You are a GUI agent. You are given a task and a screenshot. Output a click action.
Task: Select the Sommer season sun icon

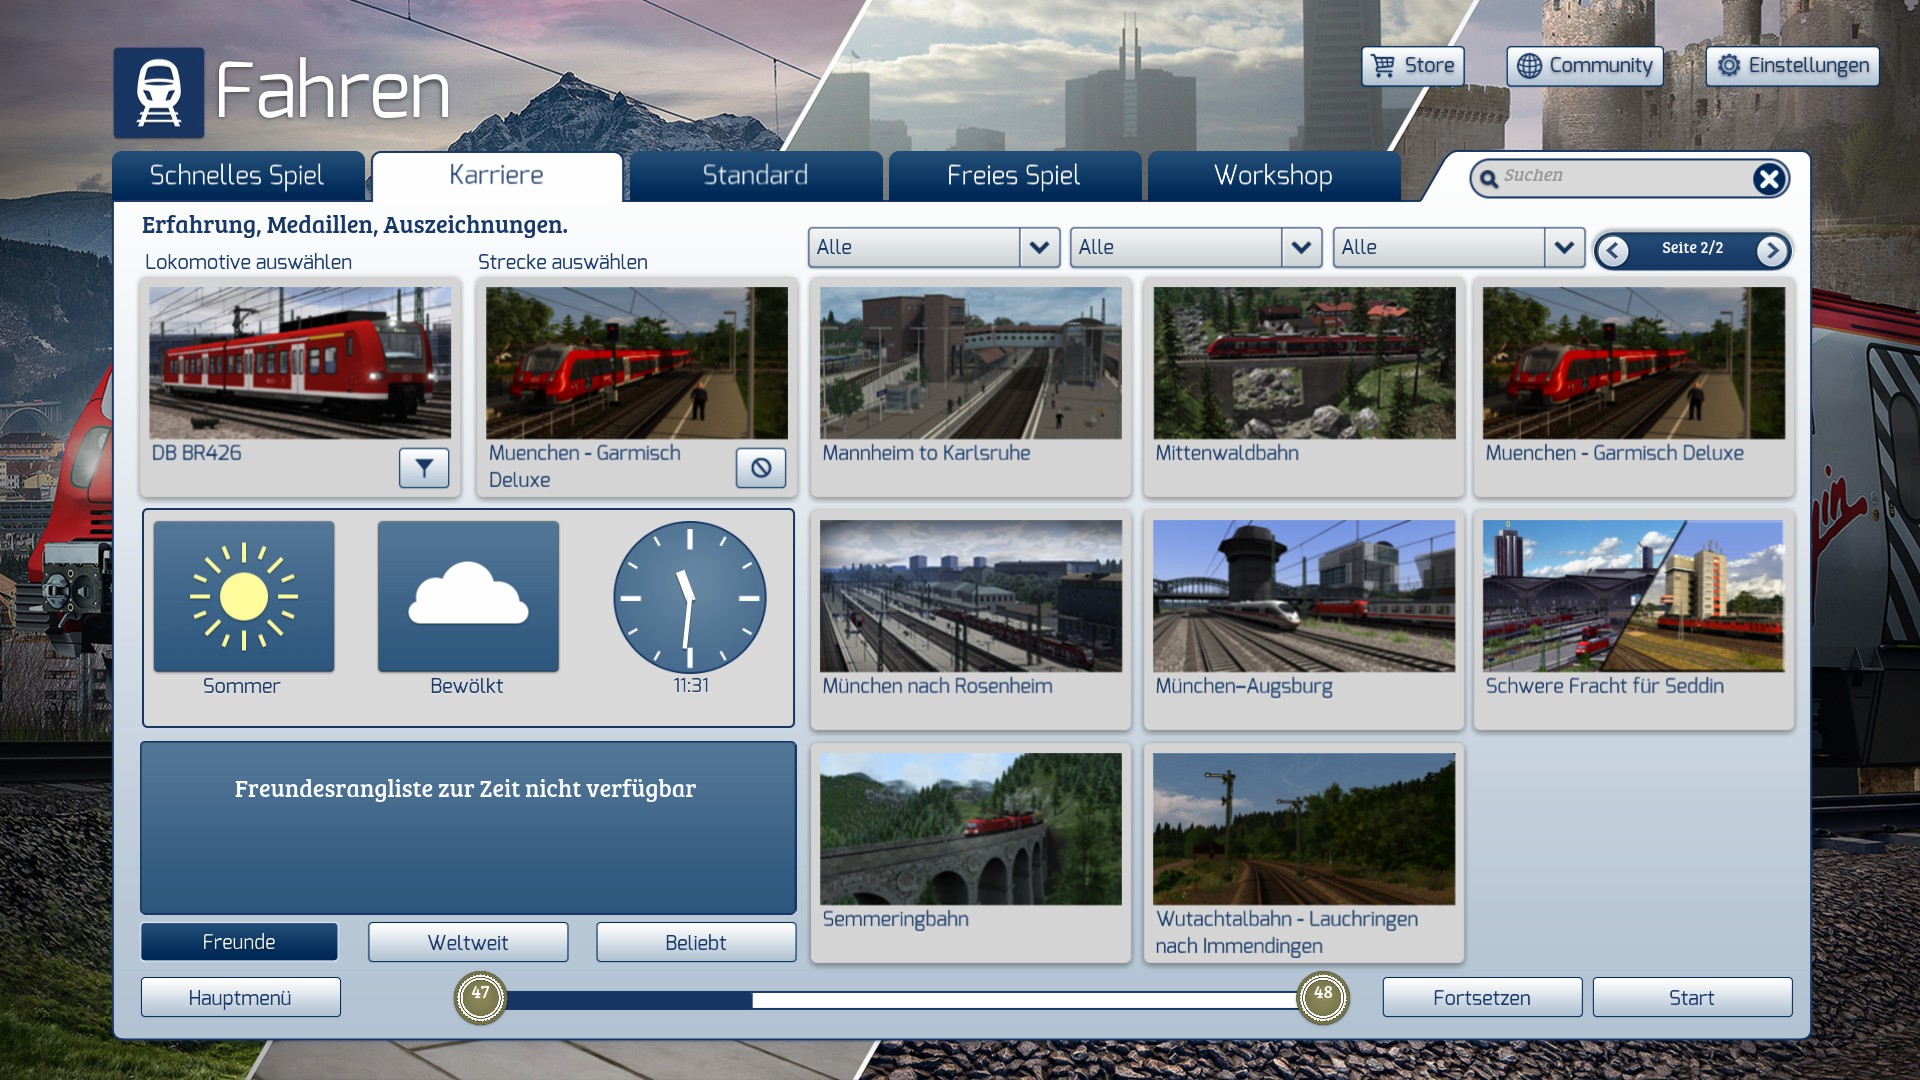tap(244, 597)
